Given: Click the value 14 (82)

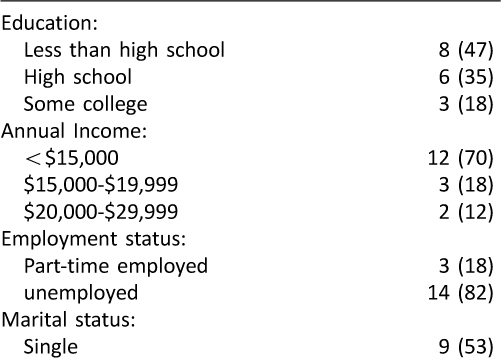Looking at the screenshot, I should (460, 293).
